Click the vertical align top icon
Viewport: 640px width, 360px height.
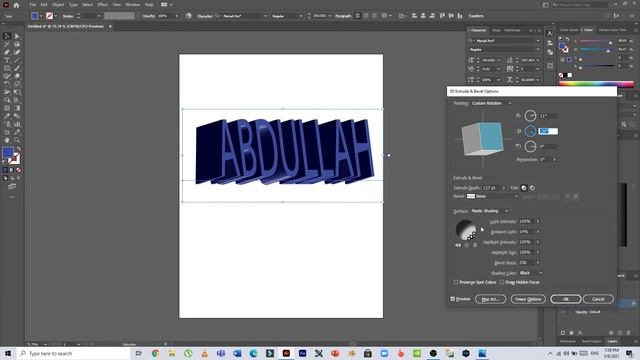tap(442, 16)
